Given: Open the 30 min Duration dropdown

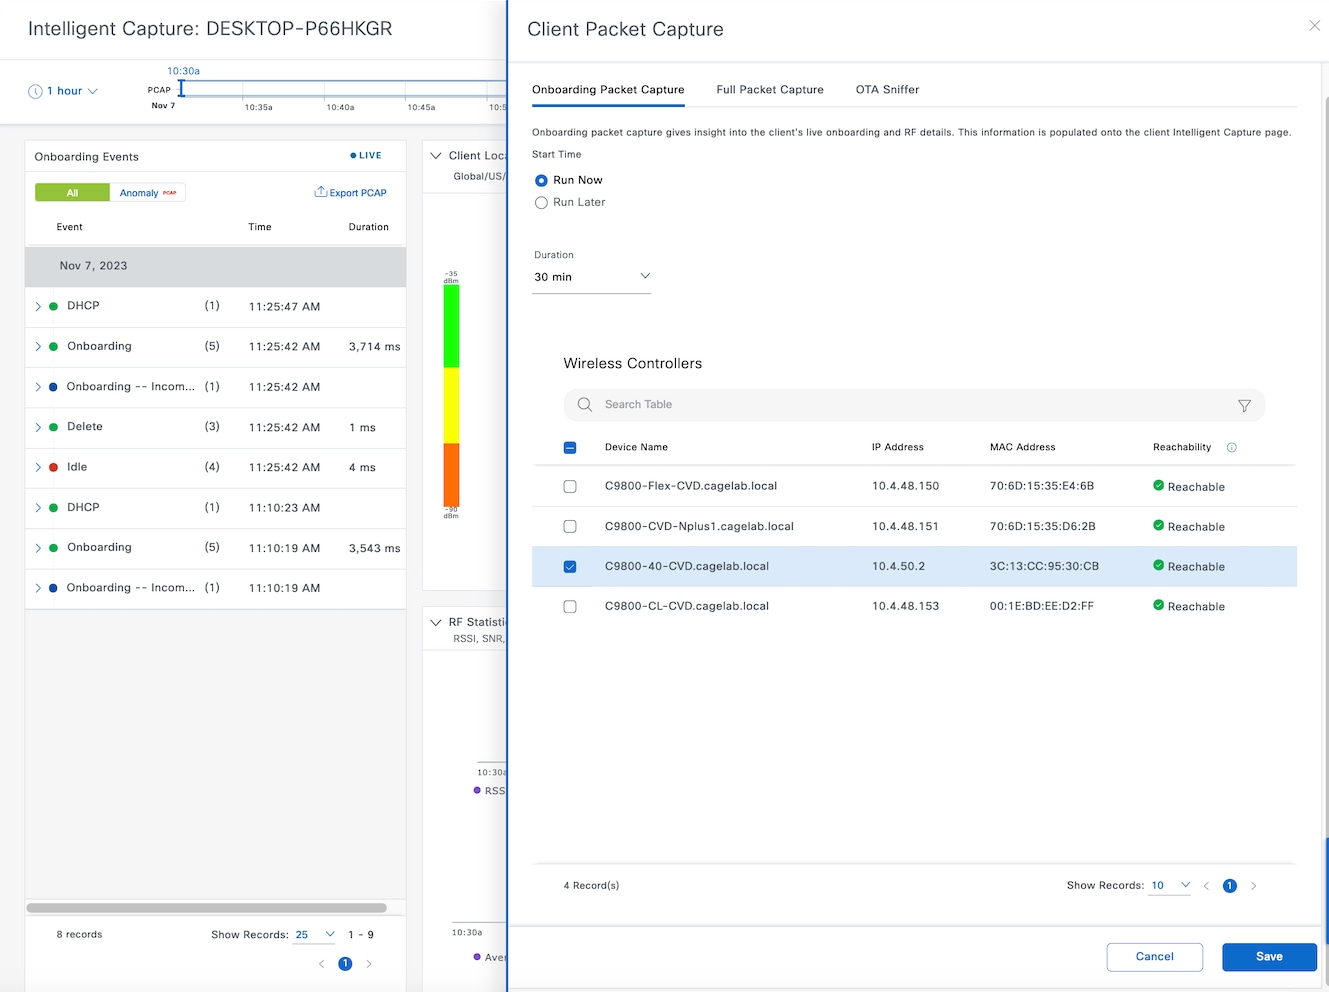Looking at the screenshot, I should coord(591,277).
